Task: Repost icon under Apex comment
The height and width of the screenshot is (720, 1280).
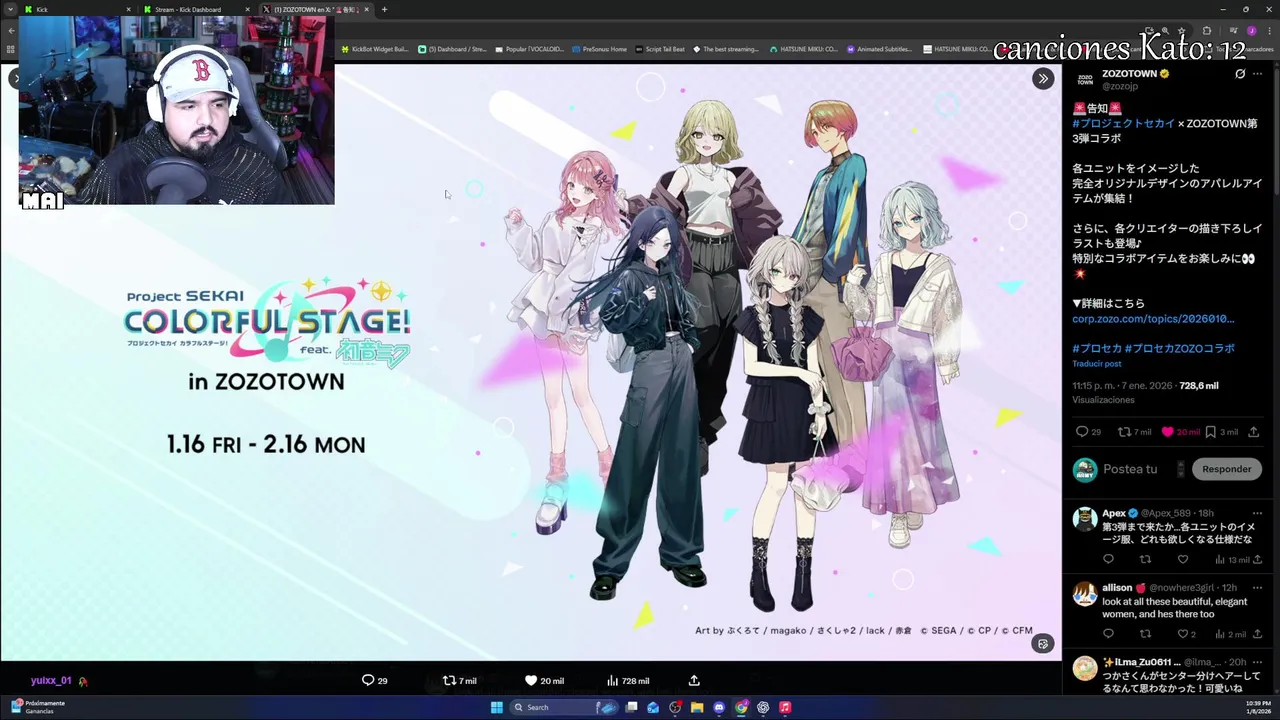Action: coord(1145,559)
